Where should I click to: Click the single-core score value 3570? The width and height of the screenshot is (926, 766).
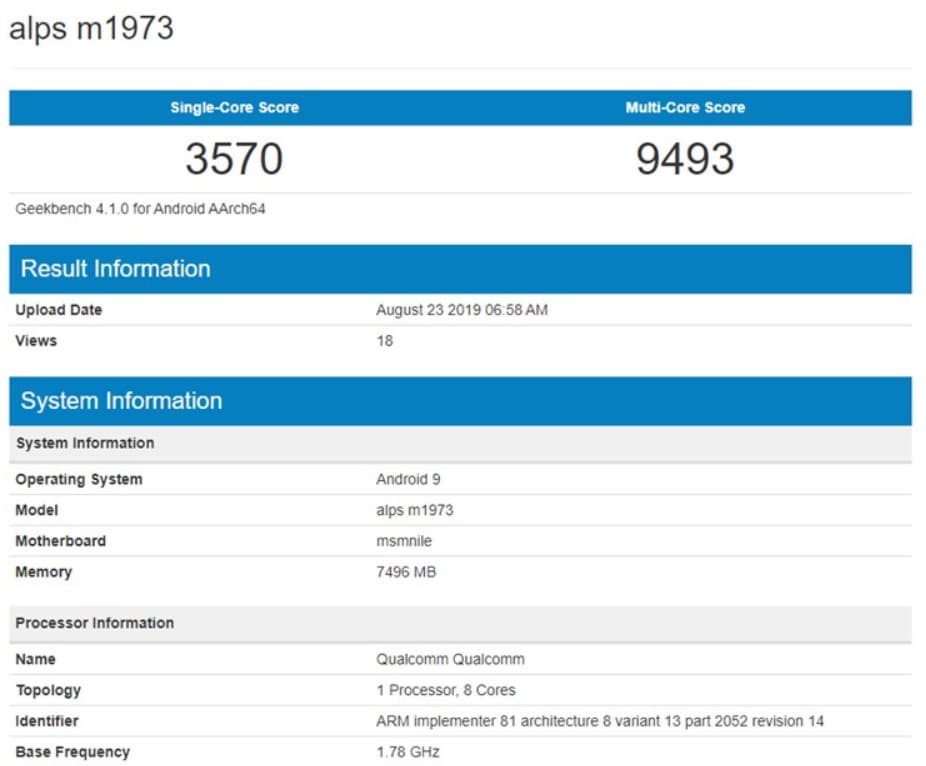click(x=234, y=159)
